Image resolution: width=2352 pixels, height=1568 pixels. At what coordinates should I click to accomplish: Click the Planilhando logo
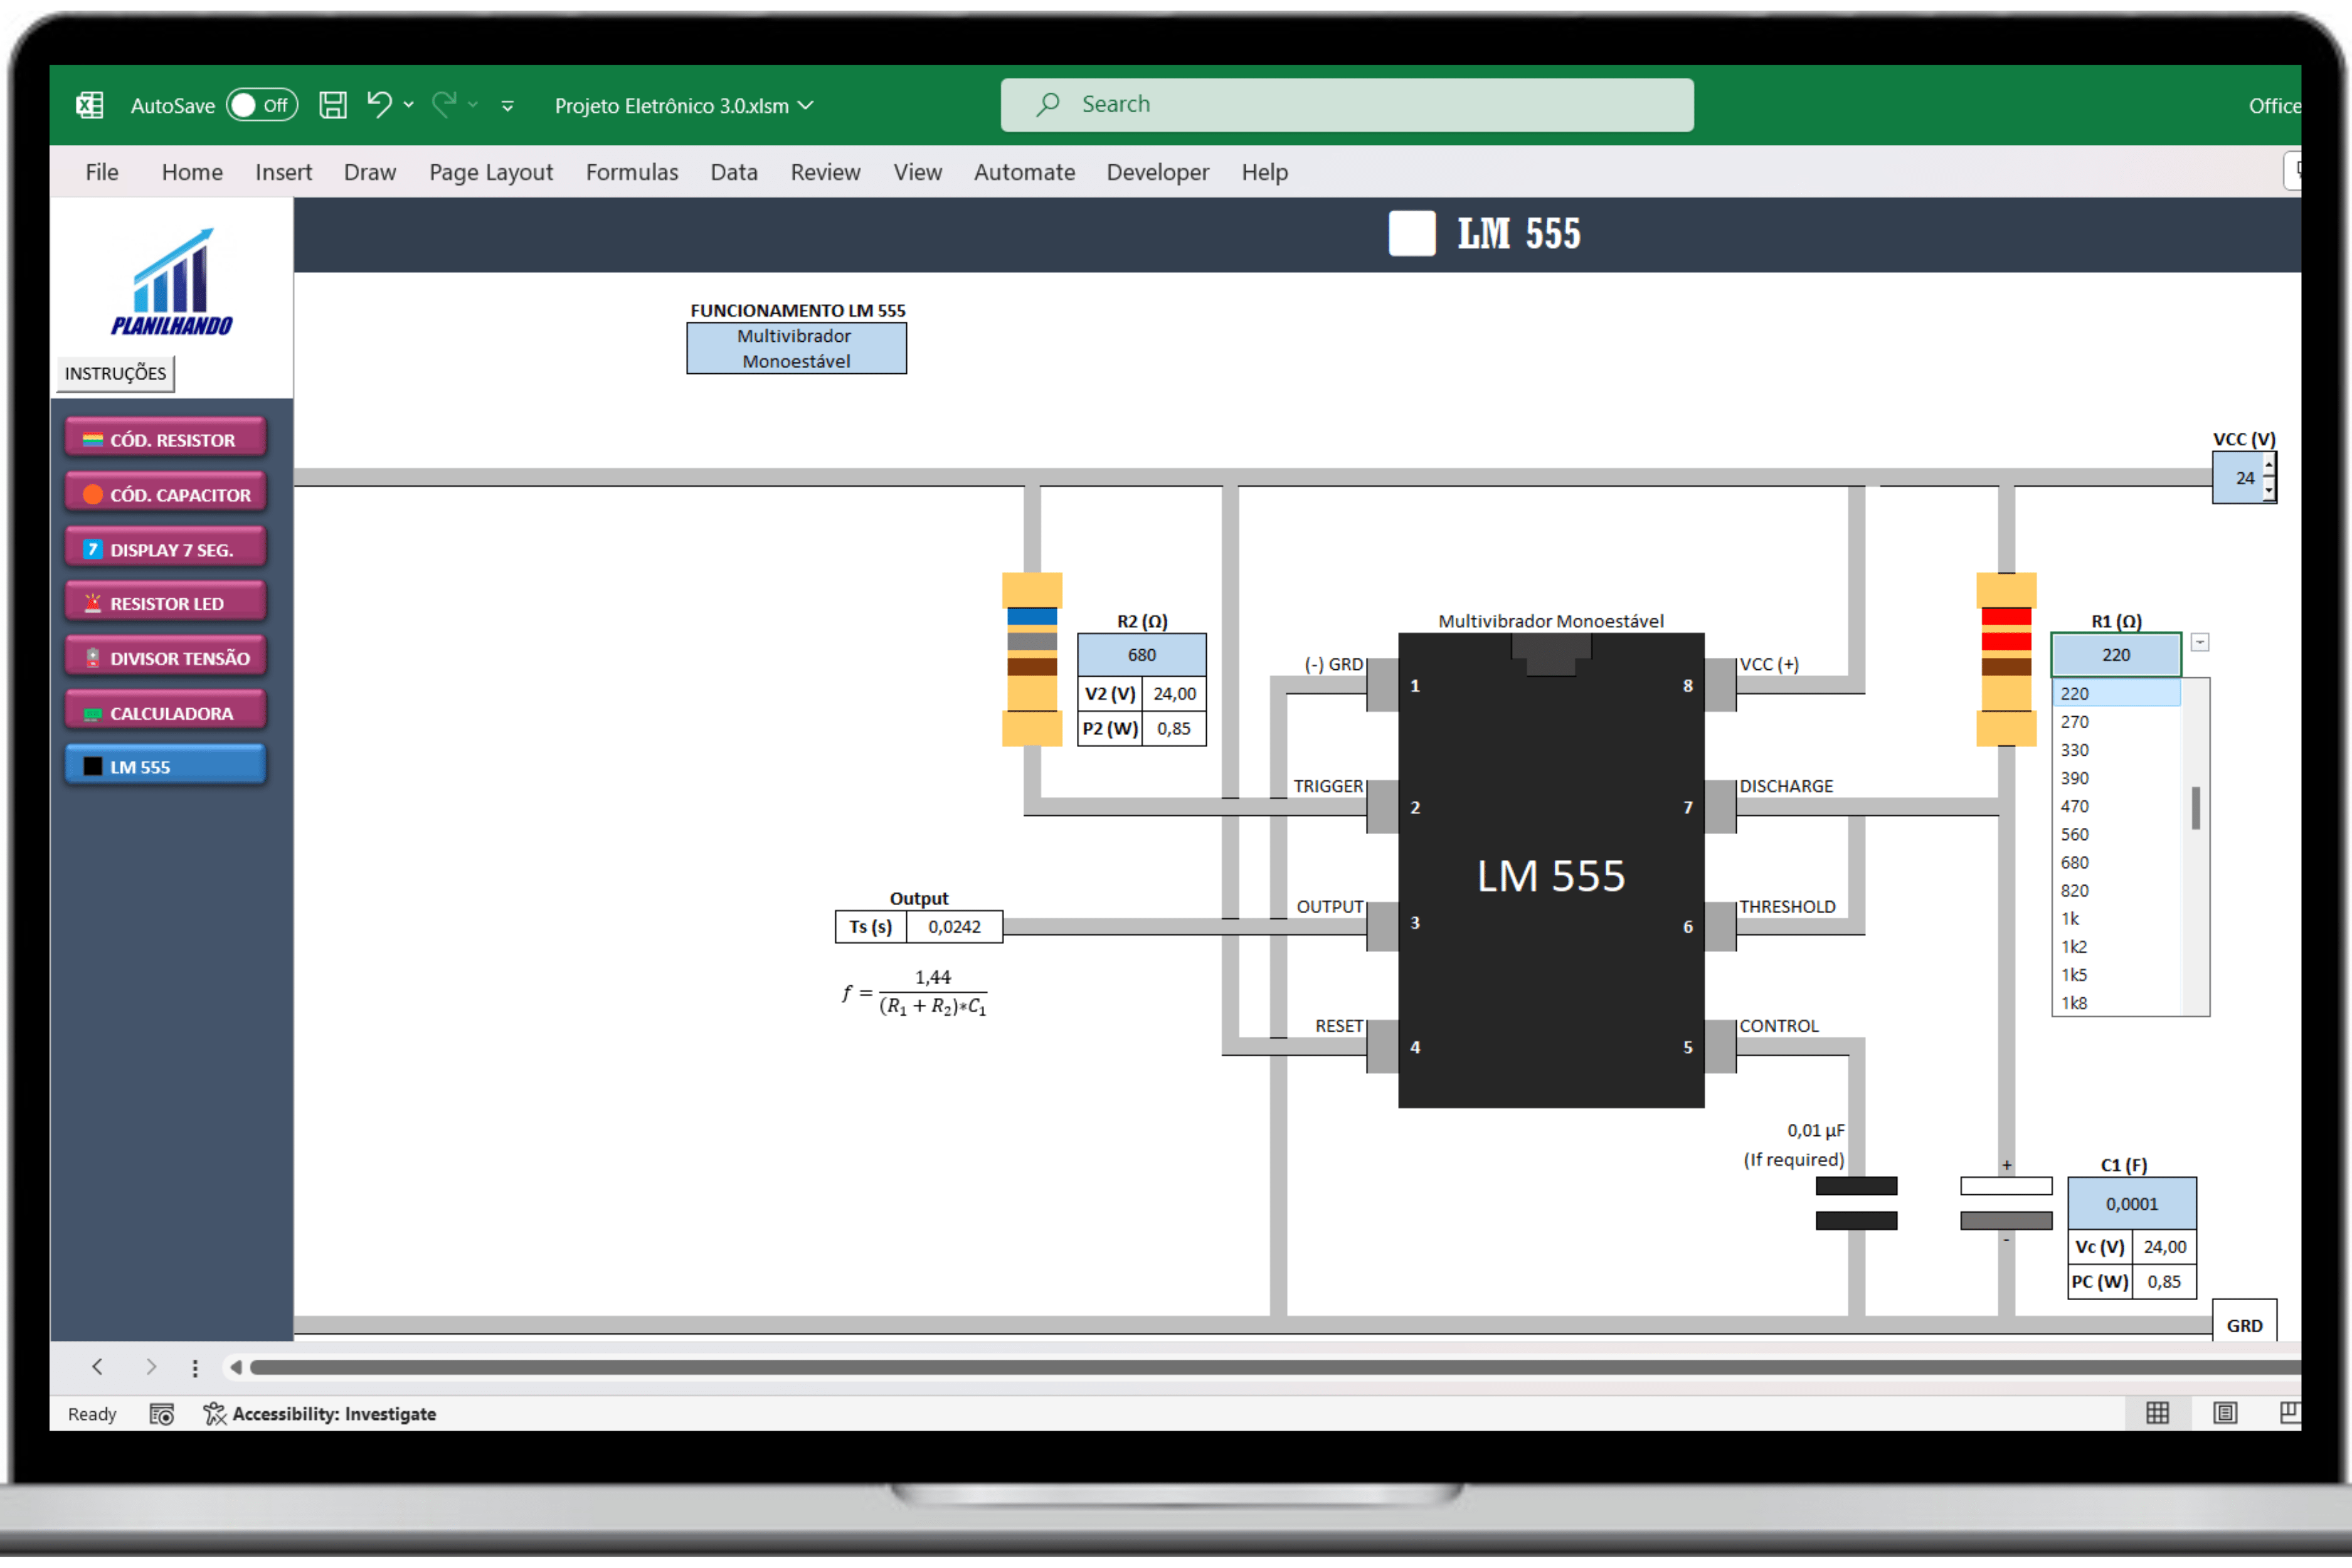click(172, 282)
